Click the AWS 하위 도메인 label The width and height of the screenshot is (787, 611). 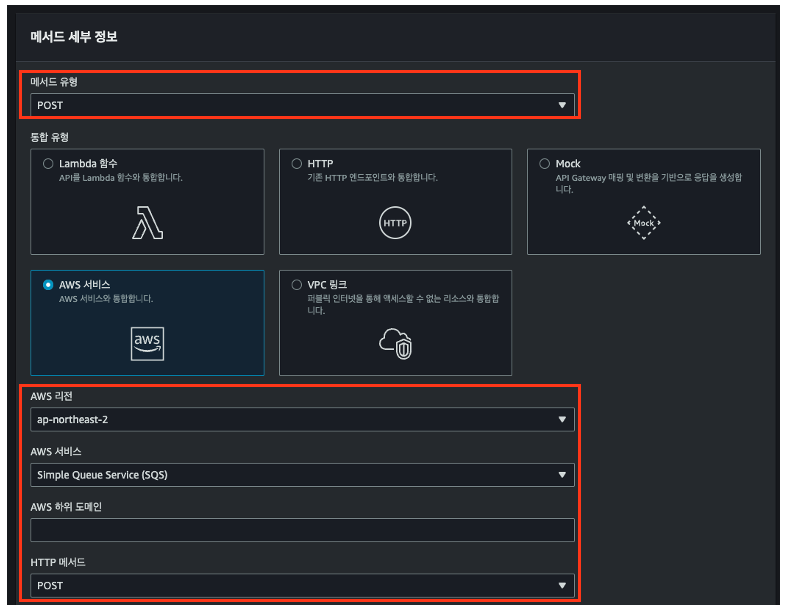click(x=66, y=507)
